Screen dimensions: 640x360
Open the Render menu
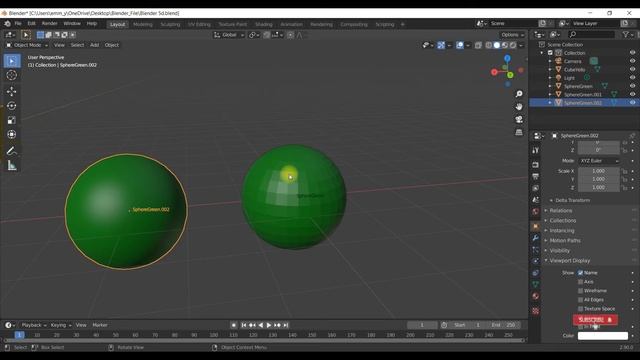[49, 24]
